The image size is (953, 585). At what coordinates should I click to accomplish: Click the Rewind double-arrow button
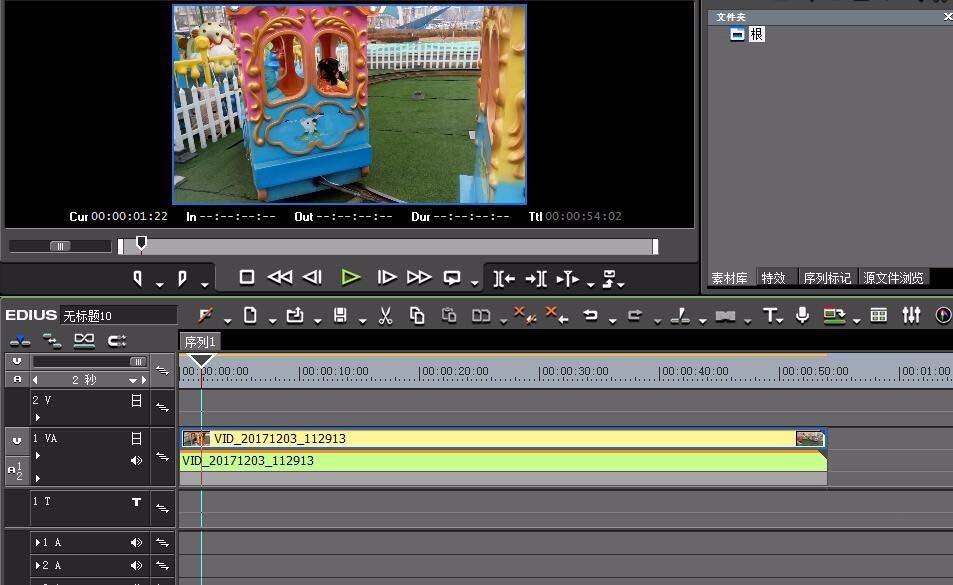pos(280,277)
